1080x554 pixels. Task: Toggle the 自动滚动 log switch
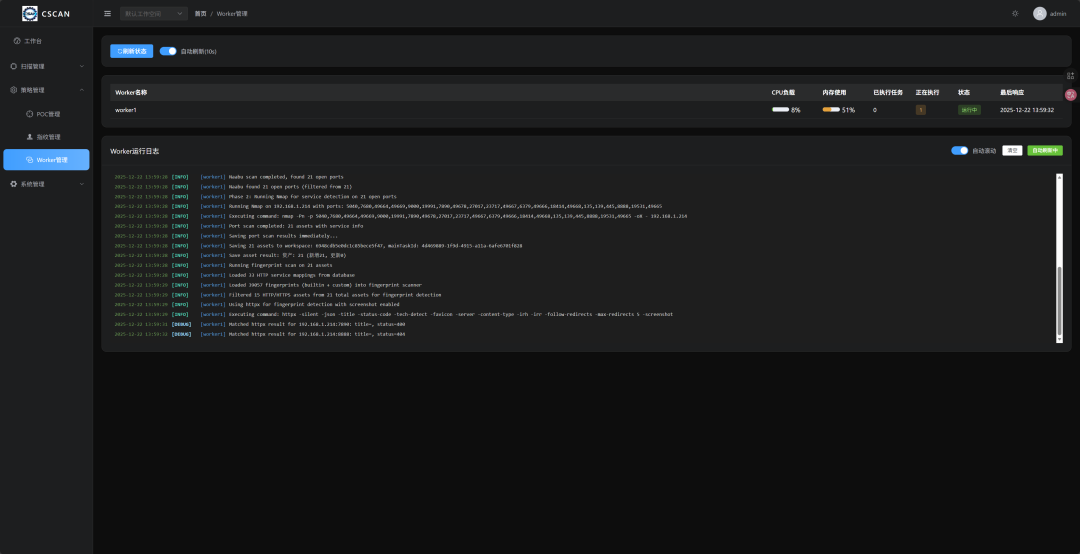point(959,150)
